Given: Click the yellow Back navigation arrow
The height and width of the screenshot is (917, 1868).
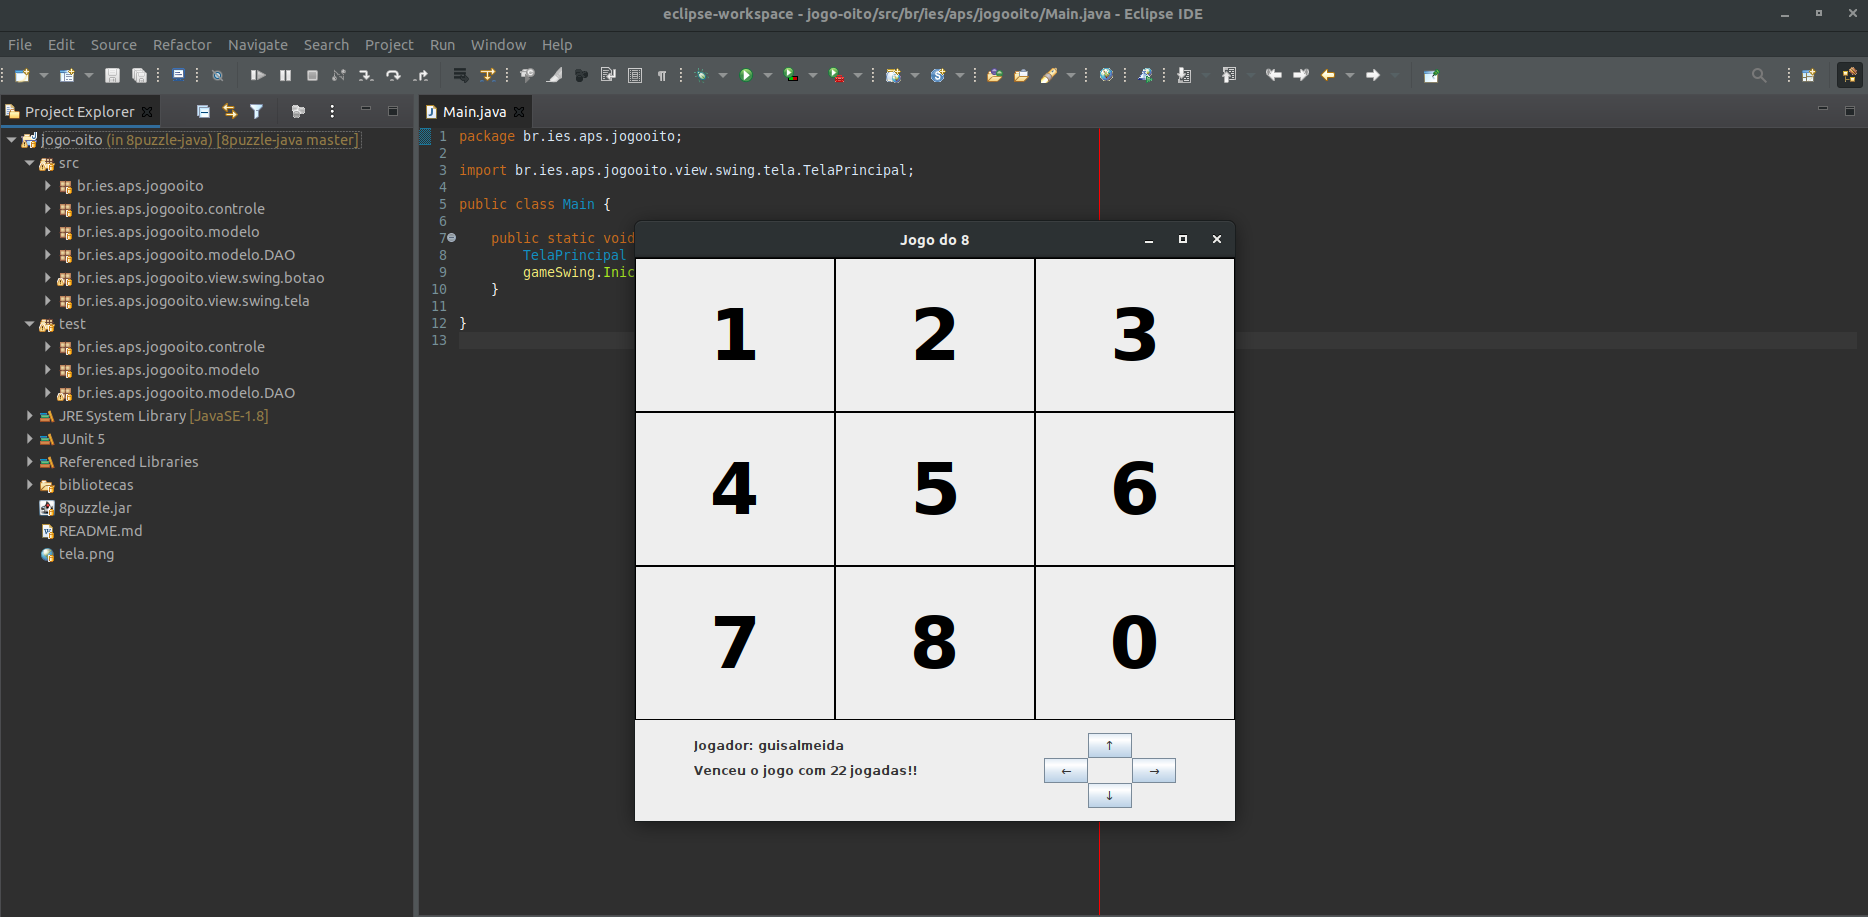Looking at the screenshot, I should (1328, 76).
